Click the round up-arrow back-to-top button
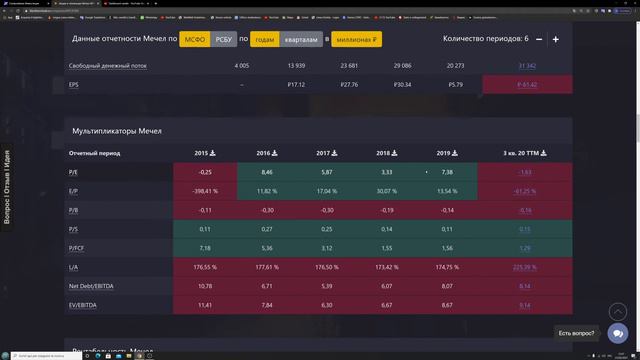Screen dimensions: 640x360 (618, 312)
